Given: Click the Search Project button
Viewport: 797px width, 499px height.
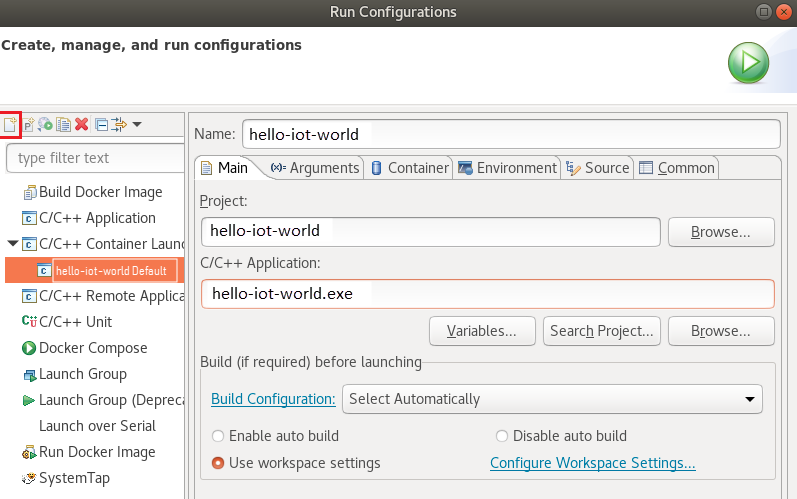Looking at the screenshot, I should click(601, 331).
